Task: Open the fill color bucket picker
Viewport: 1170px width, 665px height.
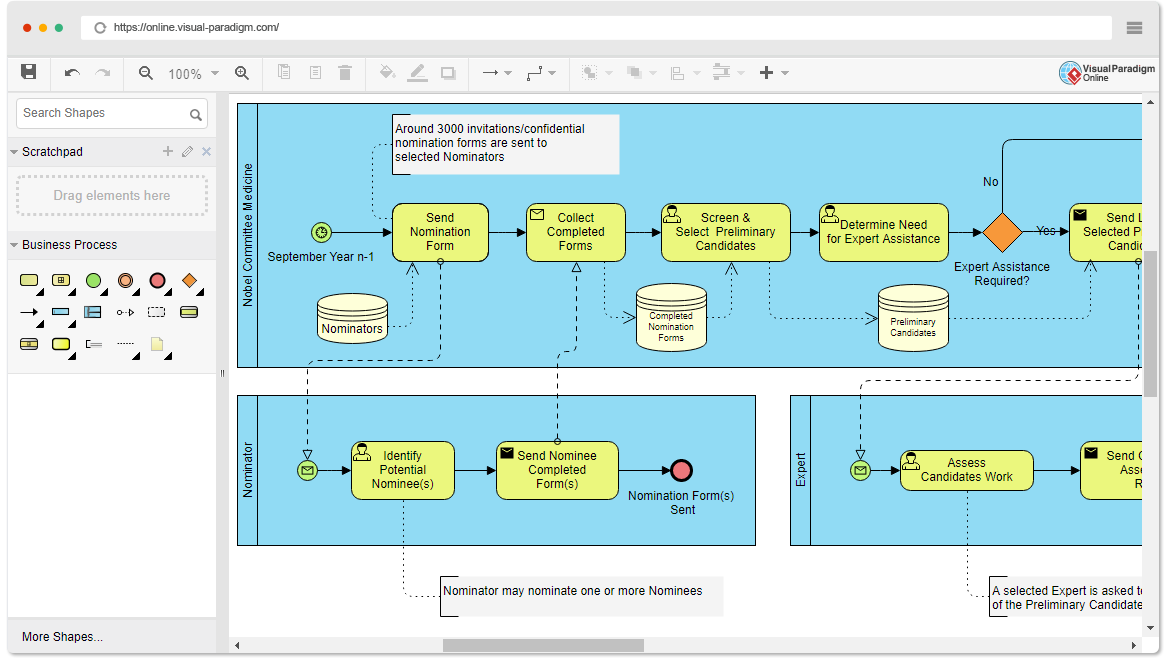Action: click(387, 72)
